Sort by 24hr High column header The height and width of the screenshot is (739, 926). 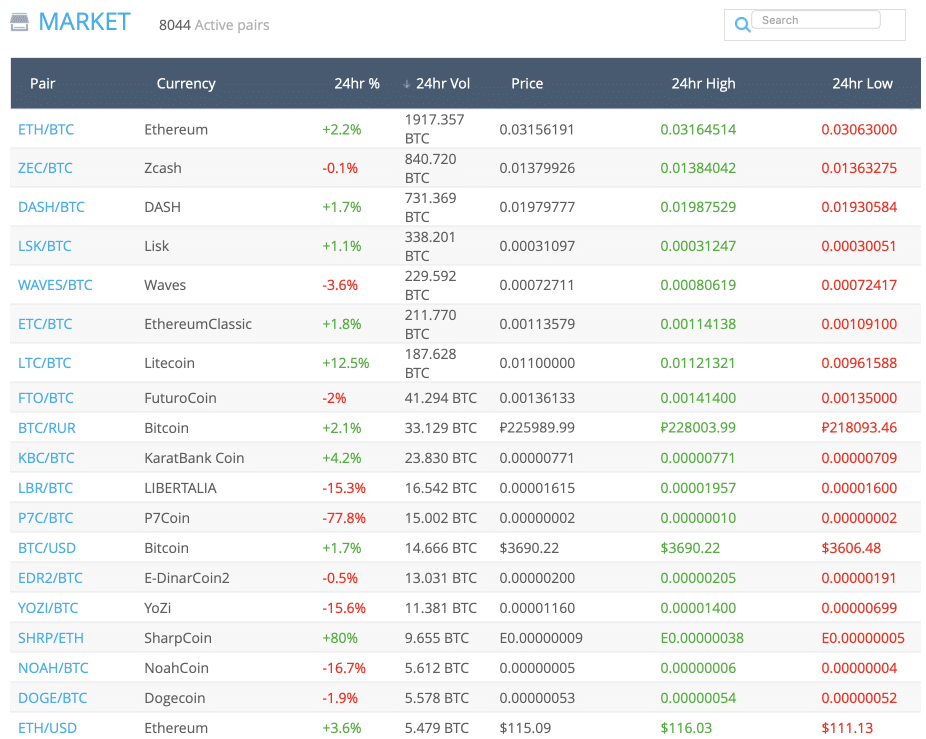coord(703,83)
